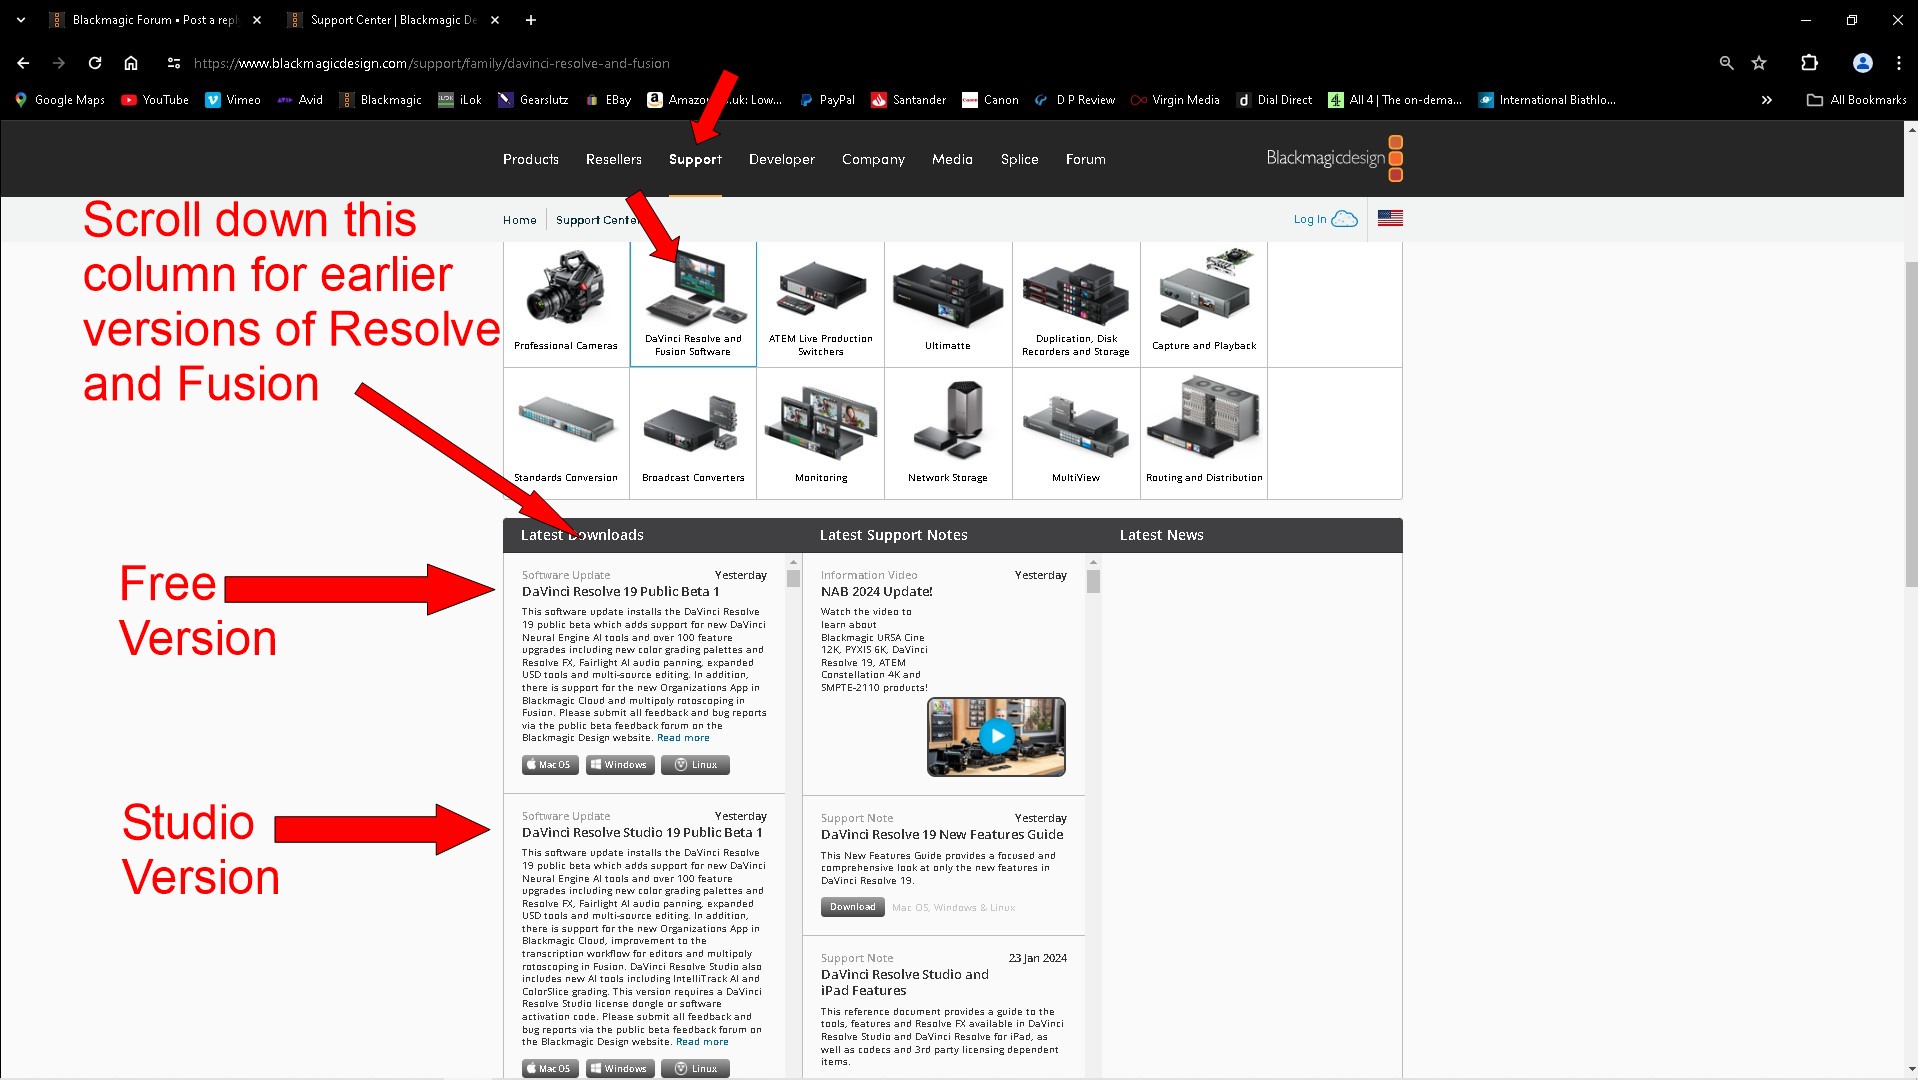Click the Latest Support Notes scrollbar thumb
Screen dimensions: 1918x1080
pyautogui.click(x=1093, y=581)
